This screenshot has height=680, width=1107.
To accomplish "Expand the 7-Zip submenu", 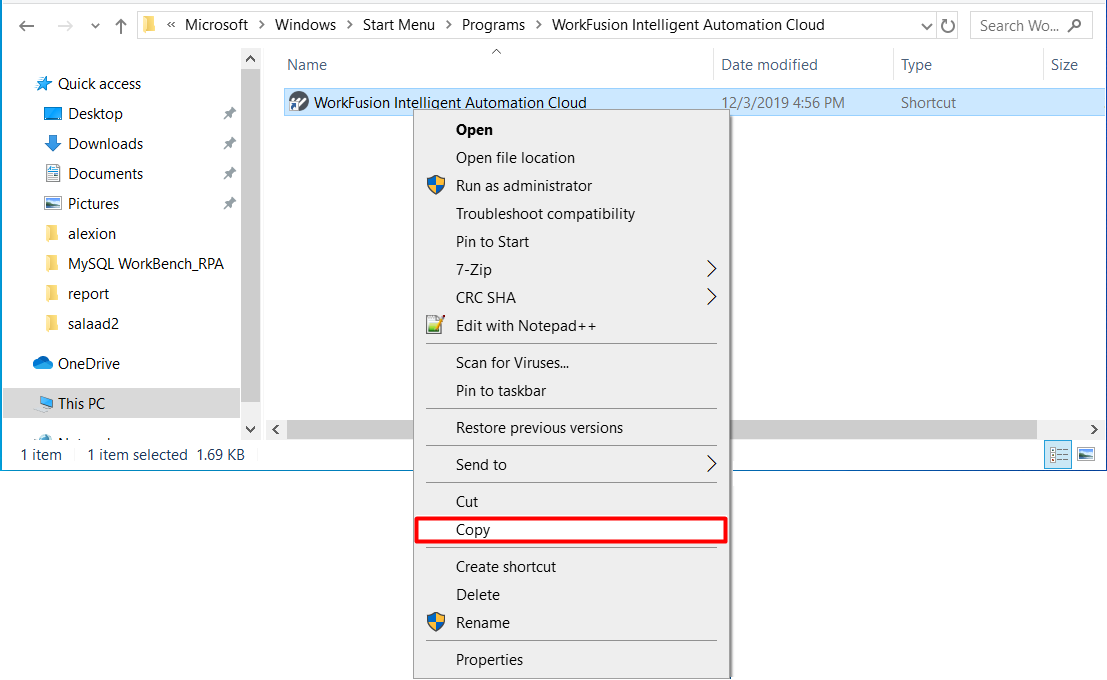I will [571, 270].
